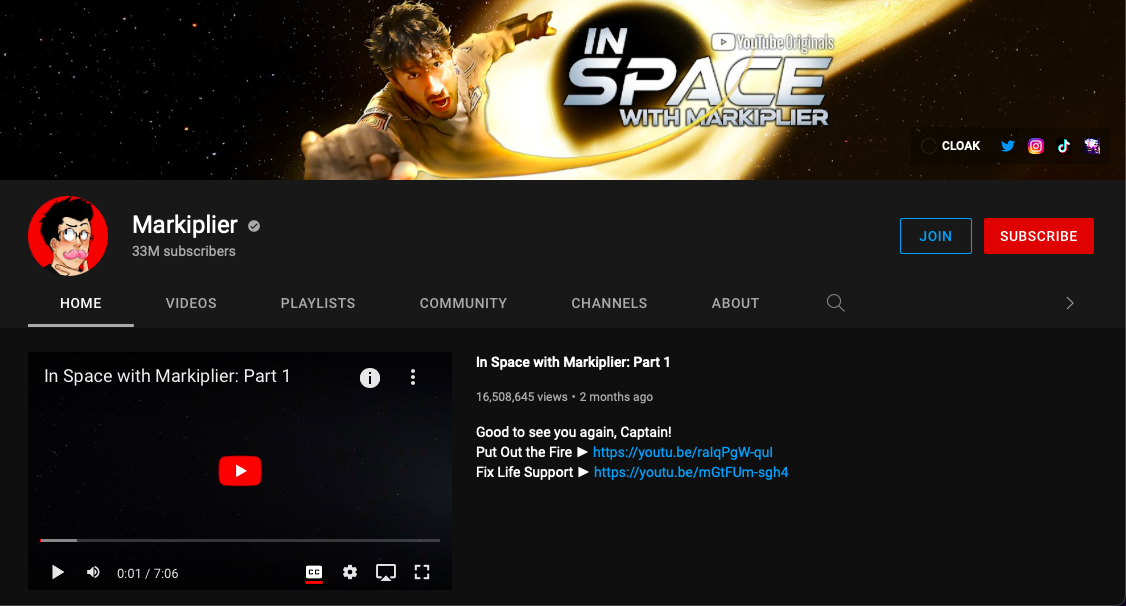The width and height of the screenshot is (1126, 606).
Task: Click the 'Good to see you again, Captain!' text
Action: coord(574,432)
